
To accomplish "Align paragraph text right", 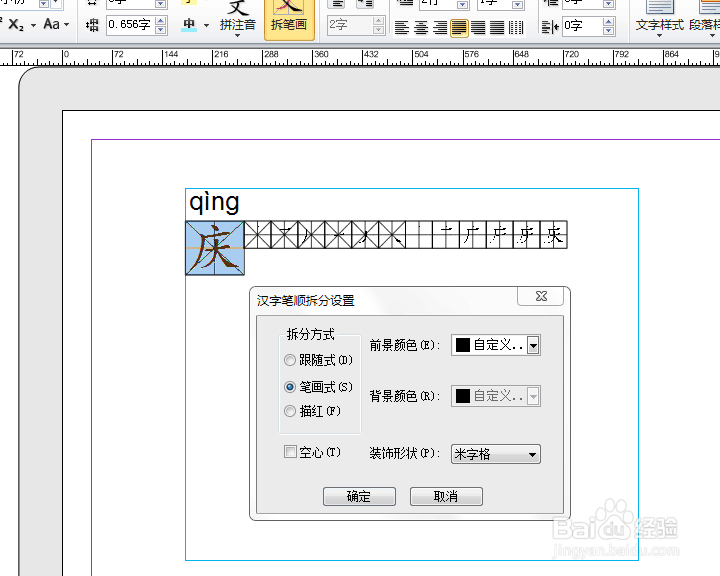I will [440, 28].
